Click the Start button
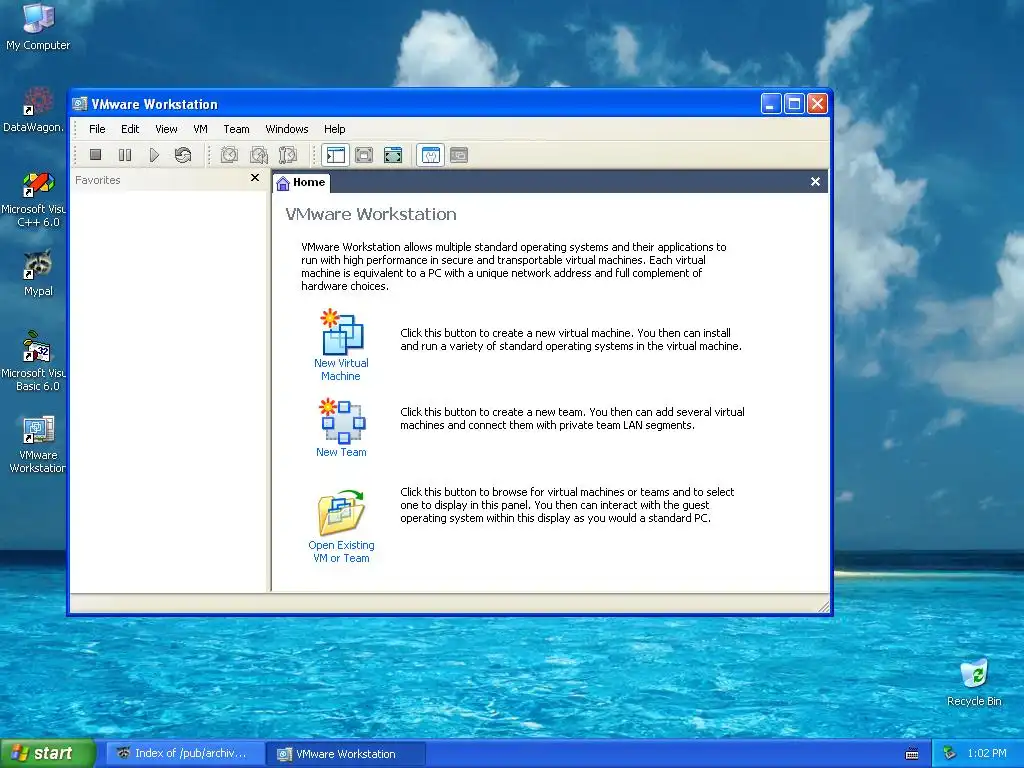1024x768 pixels. tap(48, 753)
